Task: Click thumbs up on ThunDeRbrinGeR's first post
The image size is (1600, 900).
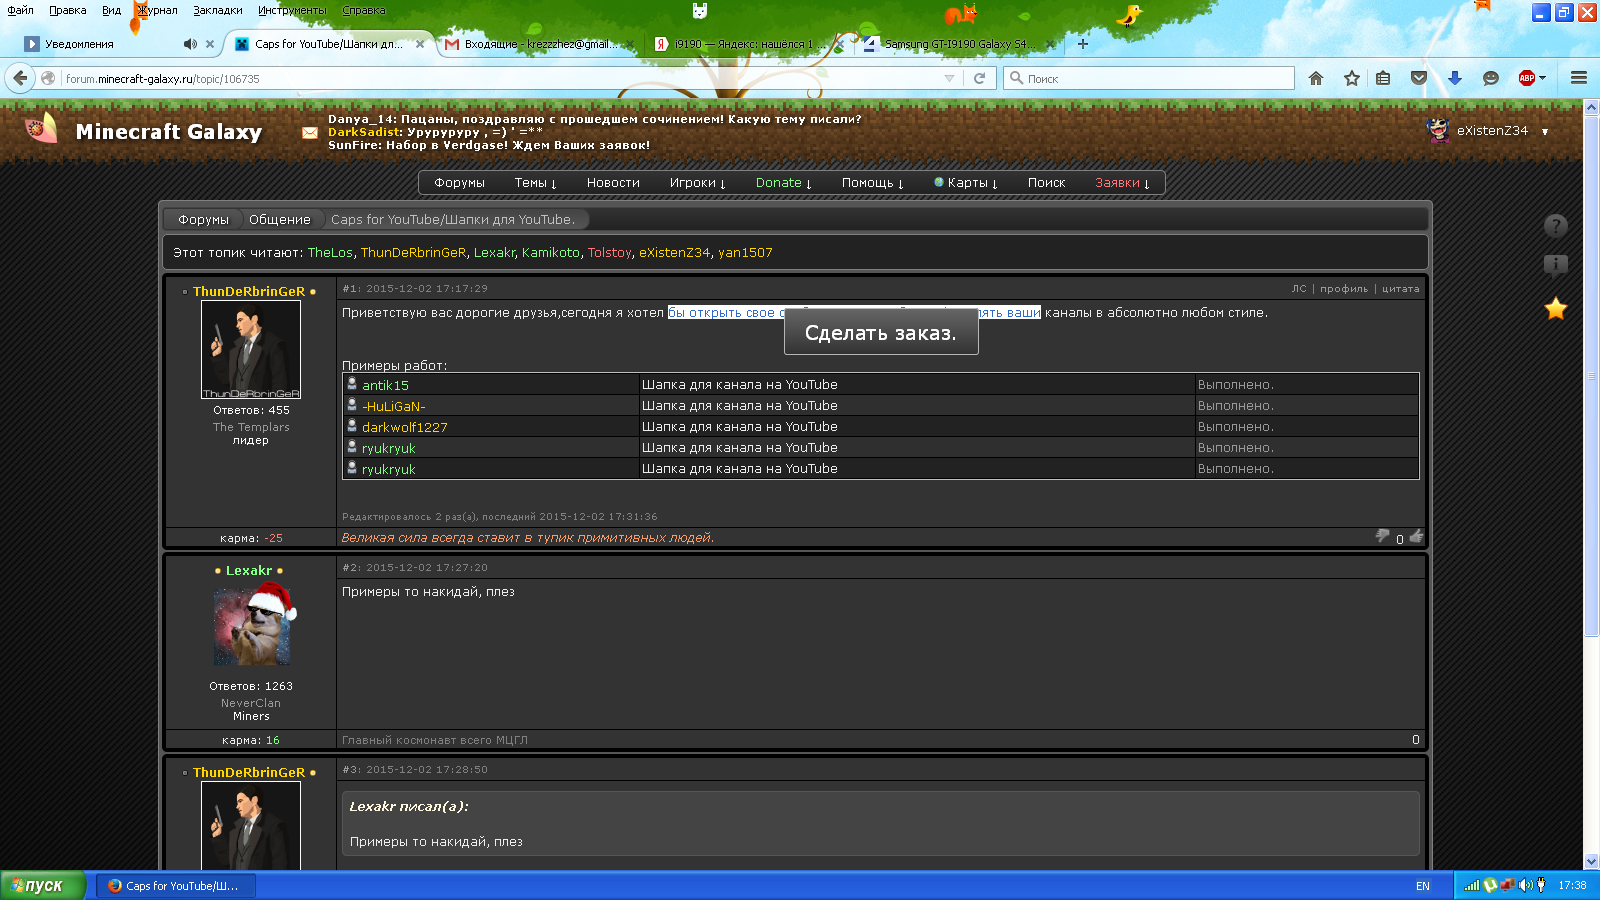Action: [1416, 536]
